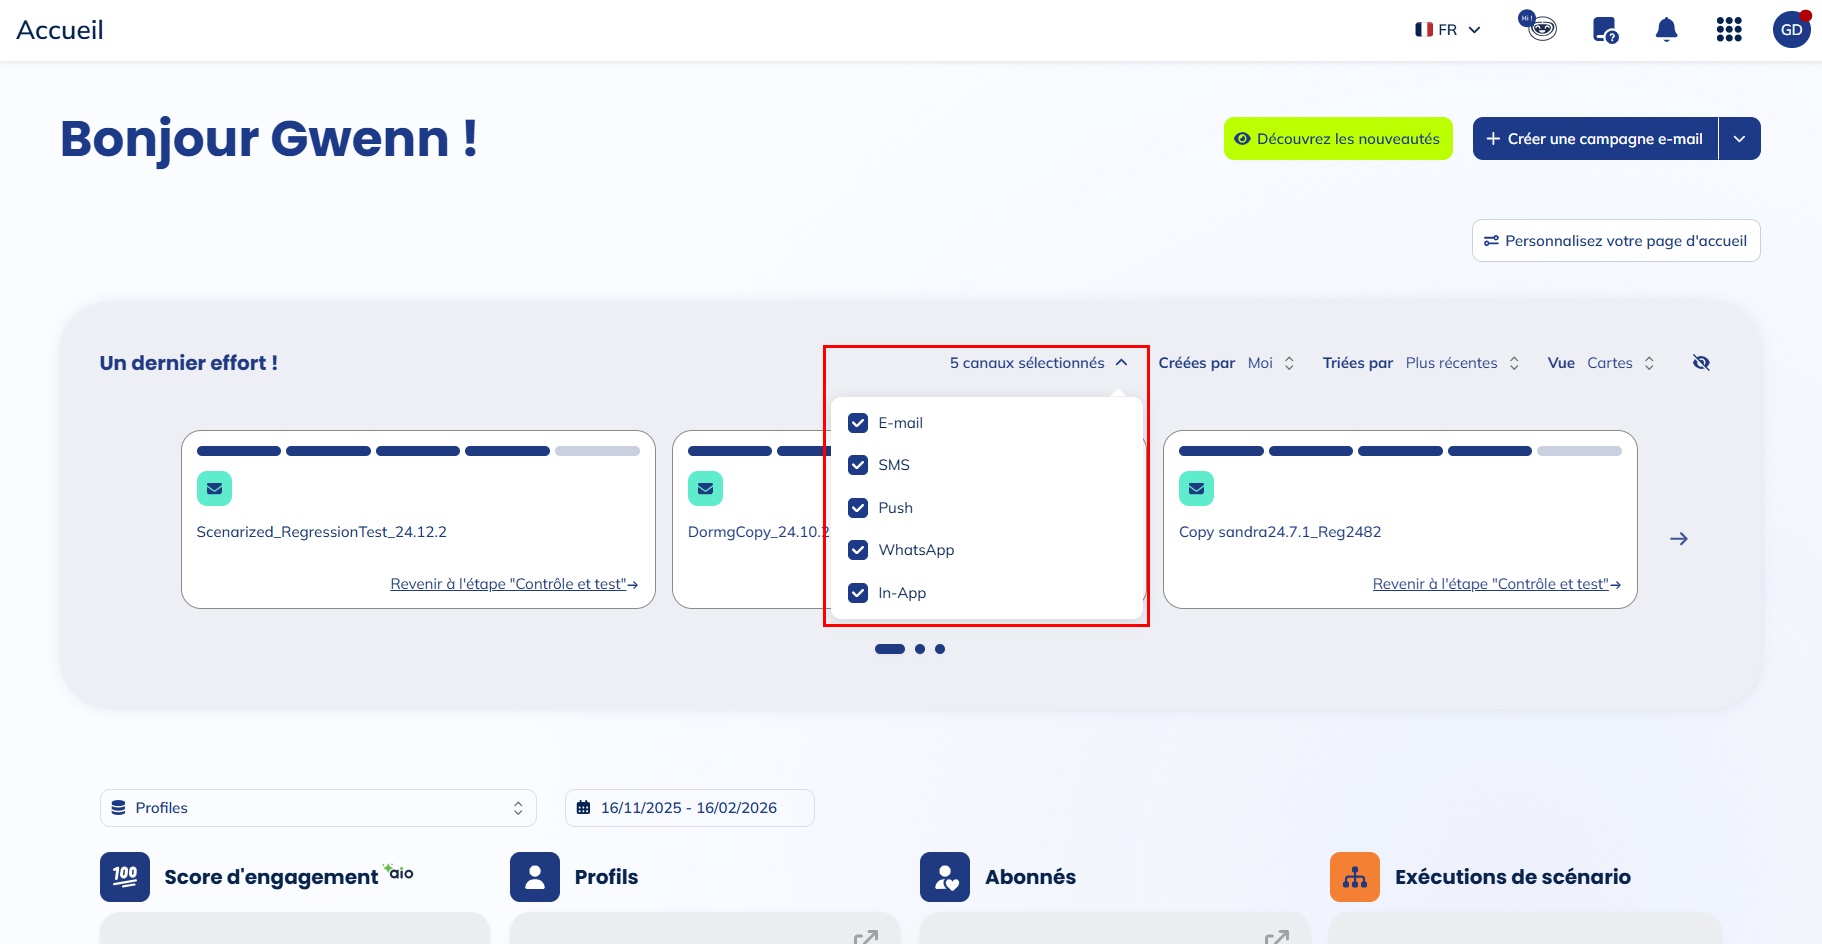The height and width of the screenshot is (944, 1822).
Task: Click the Exécutions de scénario icon
Action: click(1355, 877)
